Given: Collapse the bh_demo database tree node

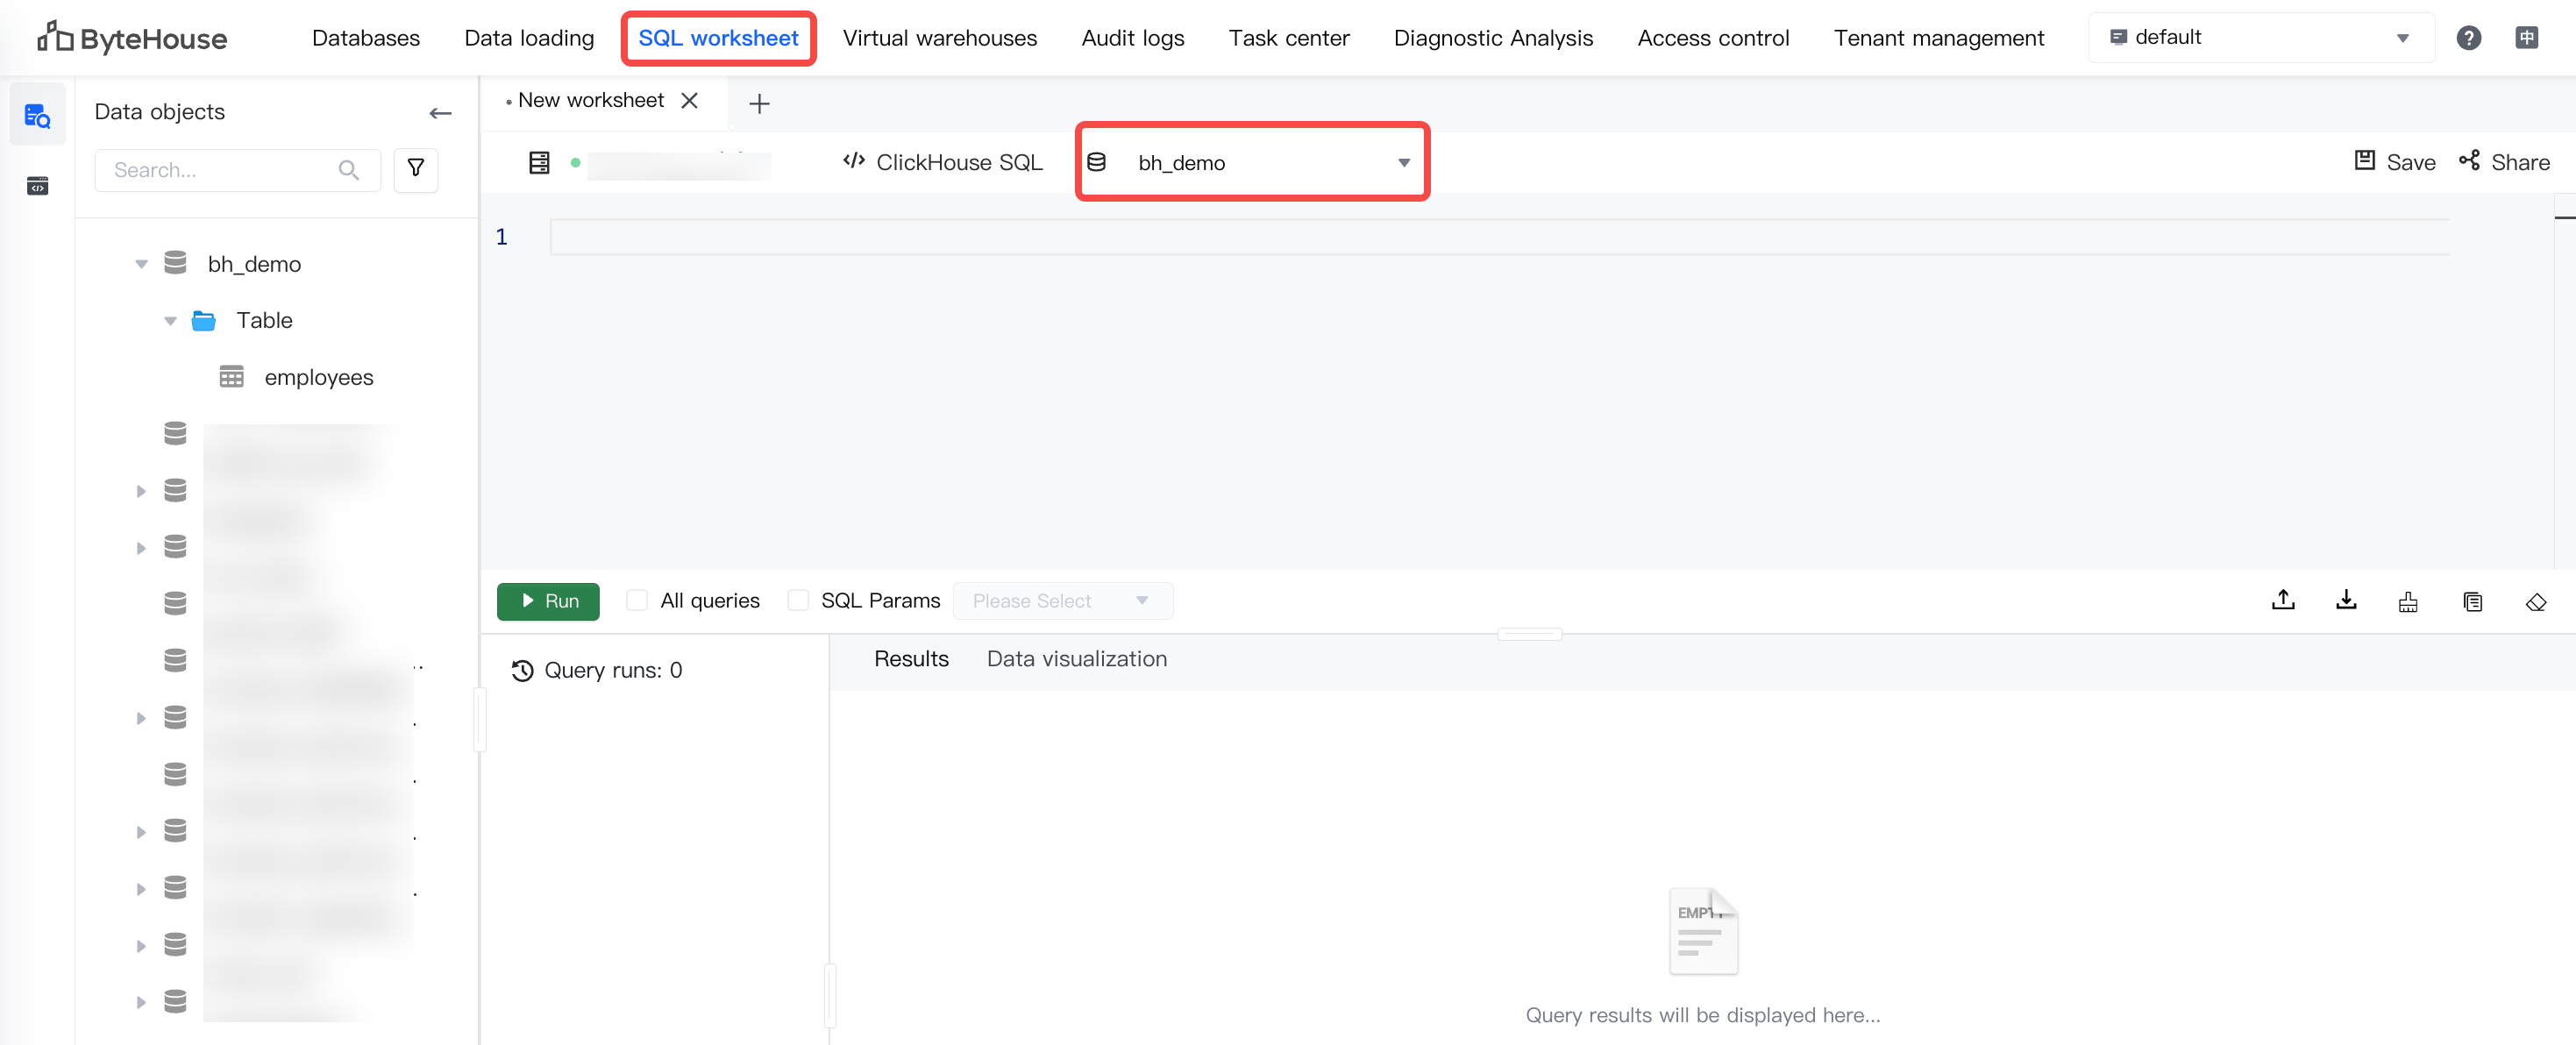Looking at the screenshot, I should 141,264.
